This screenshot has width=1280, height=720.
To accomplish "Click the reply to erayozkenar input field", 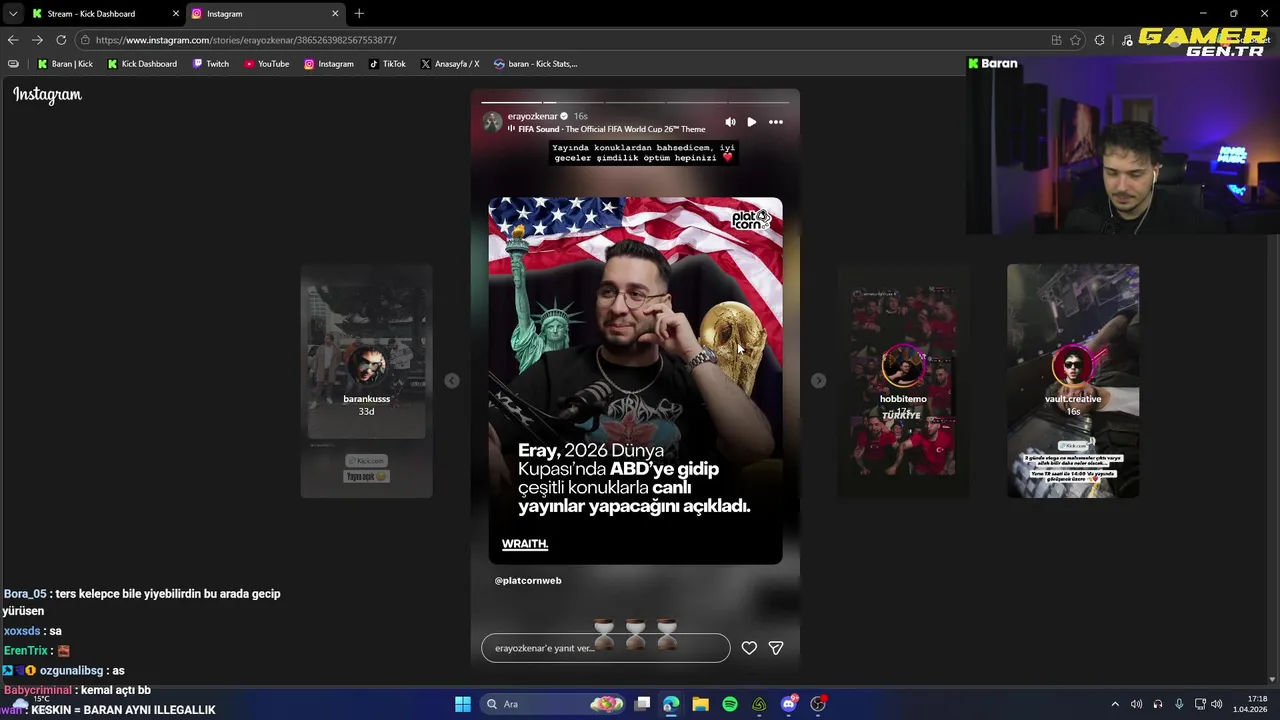I will [606, 648].
